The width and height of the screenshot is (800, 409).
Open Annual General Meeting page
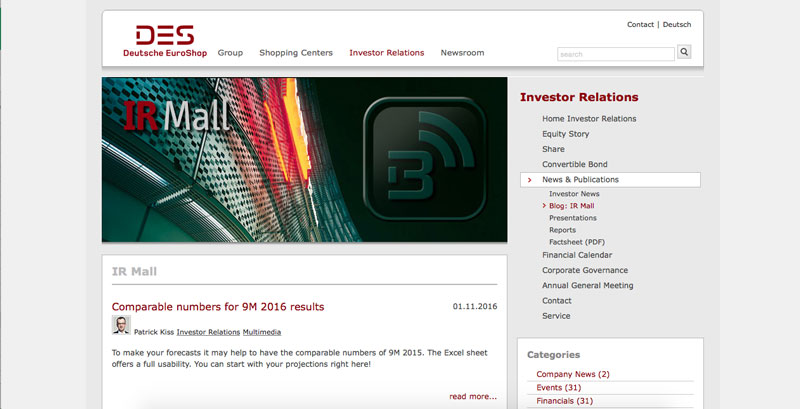click(587, 286)
